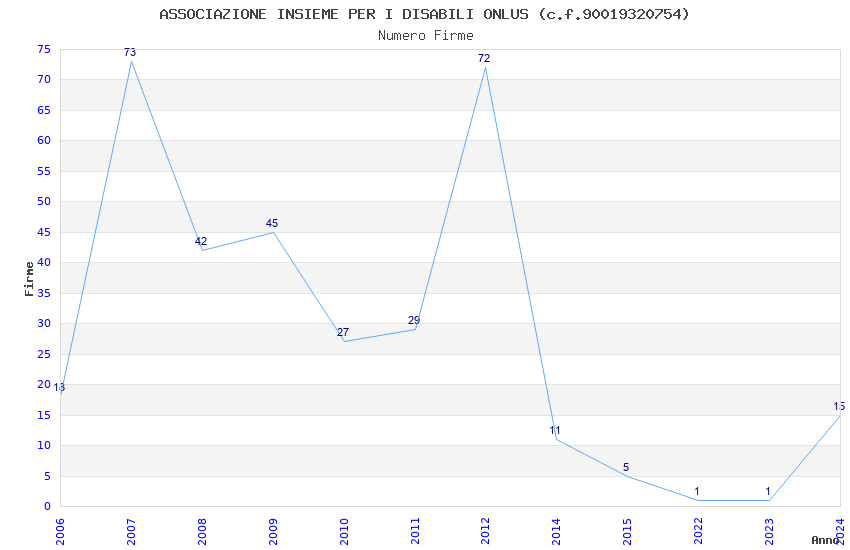Select the 2012 year label on x-axis
This screenshot has width=850, height=550.
point(485,532)
